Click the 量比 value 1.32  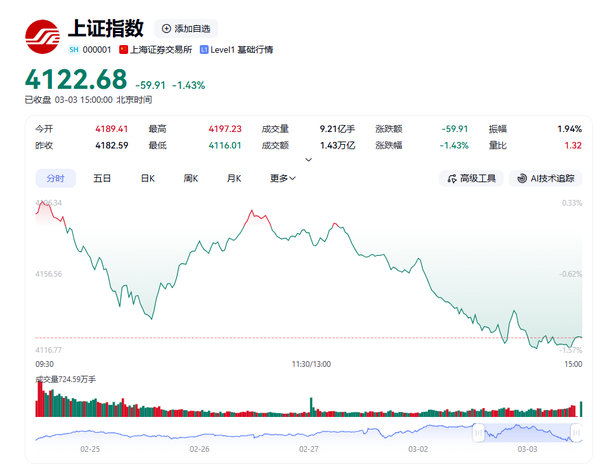pos(573,145)
